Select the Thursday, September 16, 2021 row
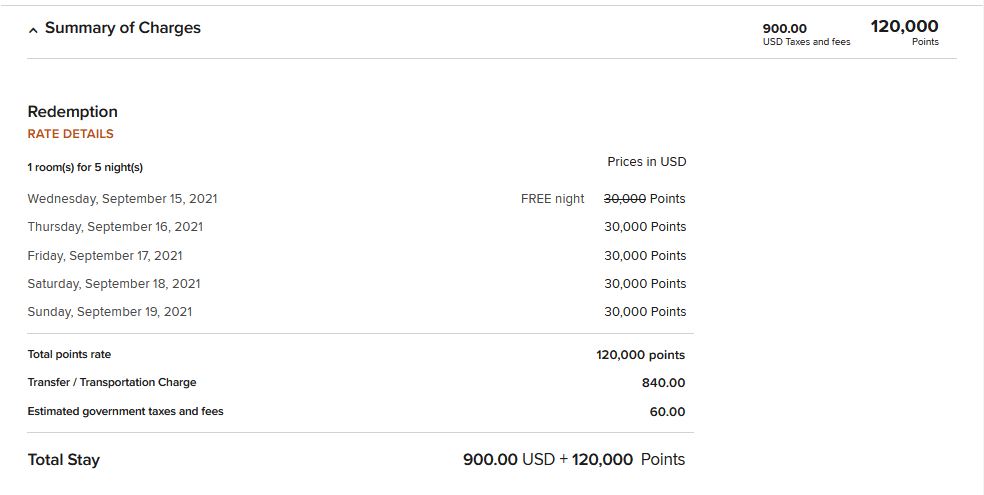Viewport: 984px width, 495px height. [x=356, y=227]
